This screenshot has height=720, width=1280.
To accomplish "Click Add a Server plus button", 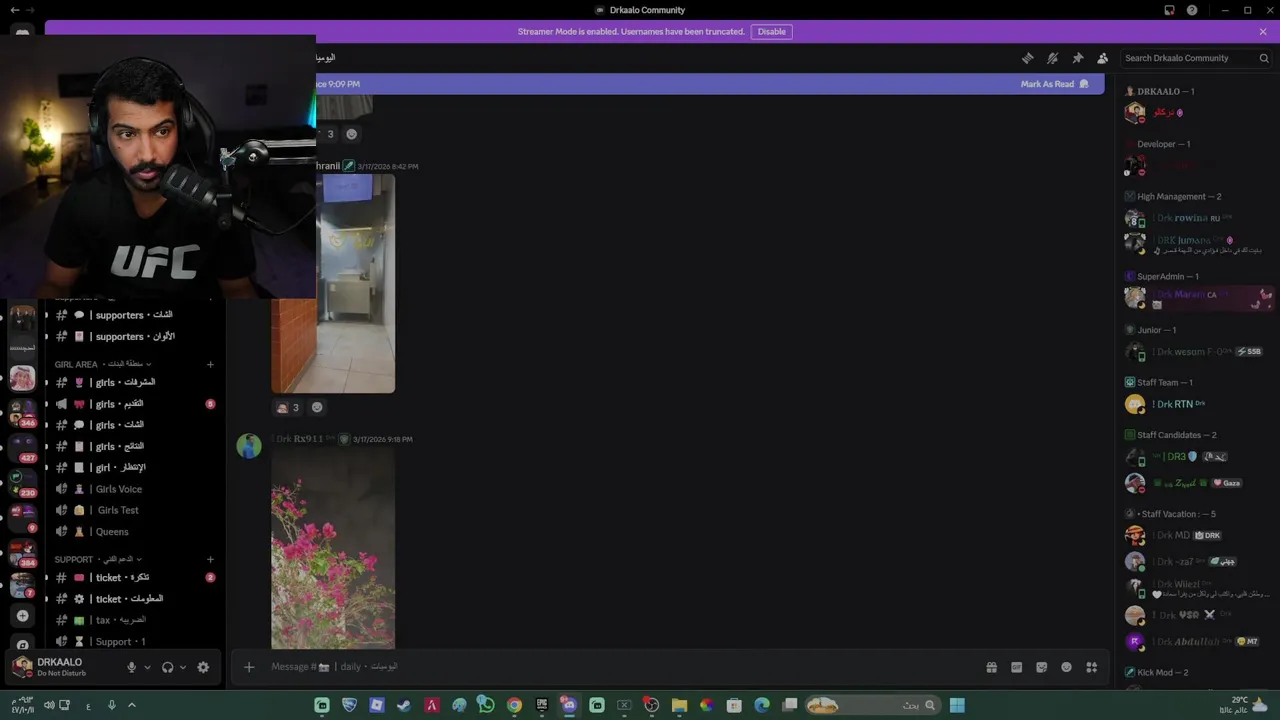I will tap(22, 616).
